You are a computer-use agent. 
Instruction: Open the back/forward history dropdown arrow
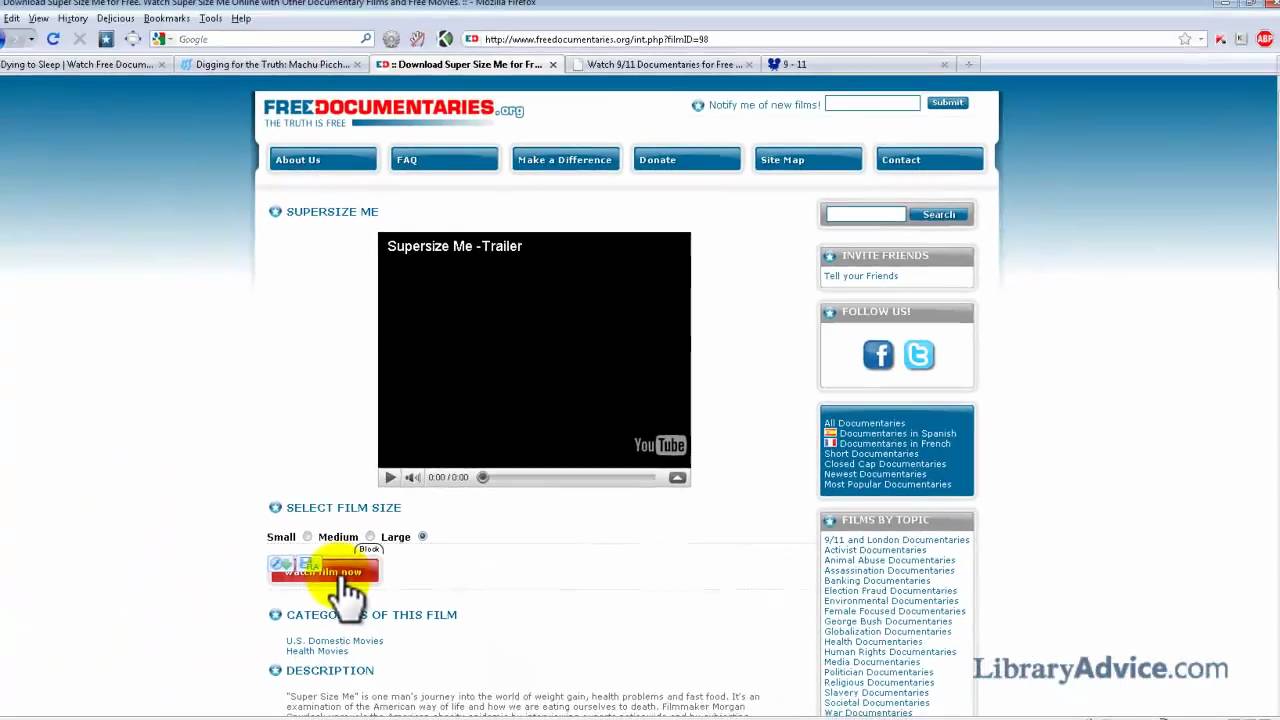tap(32, 39)
